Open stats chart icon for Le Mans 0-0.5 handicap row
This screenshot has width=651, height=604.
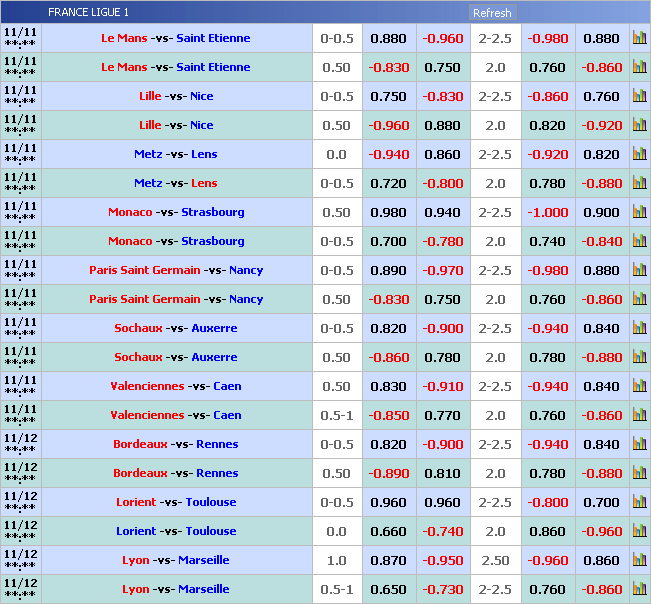640,39
